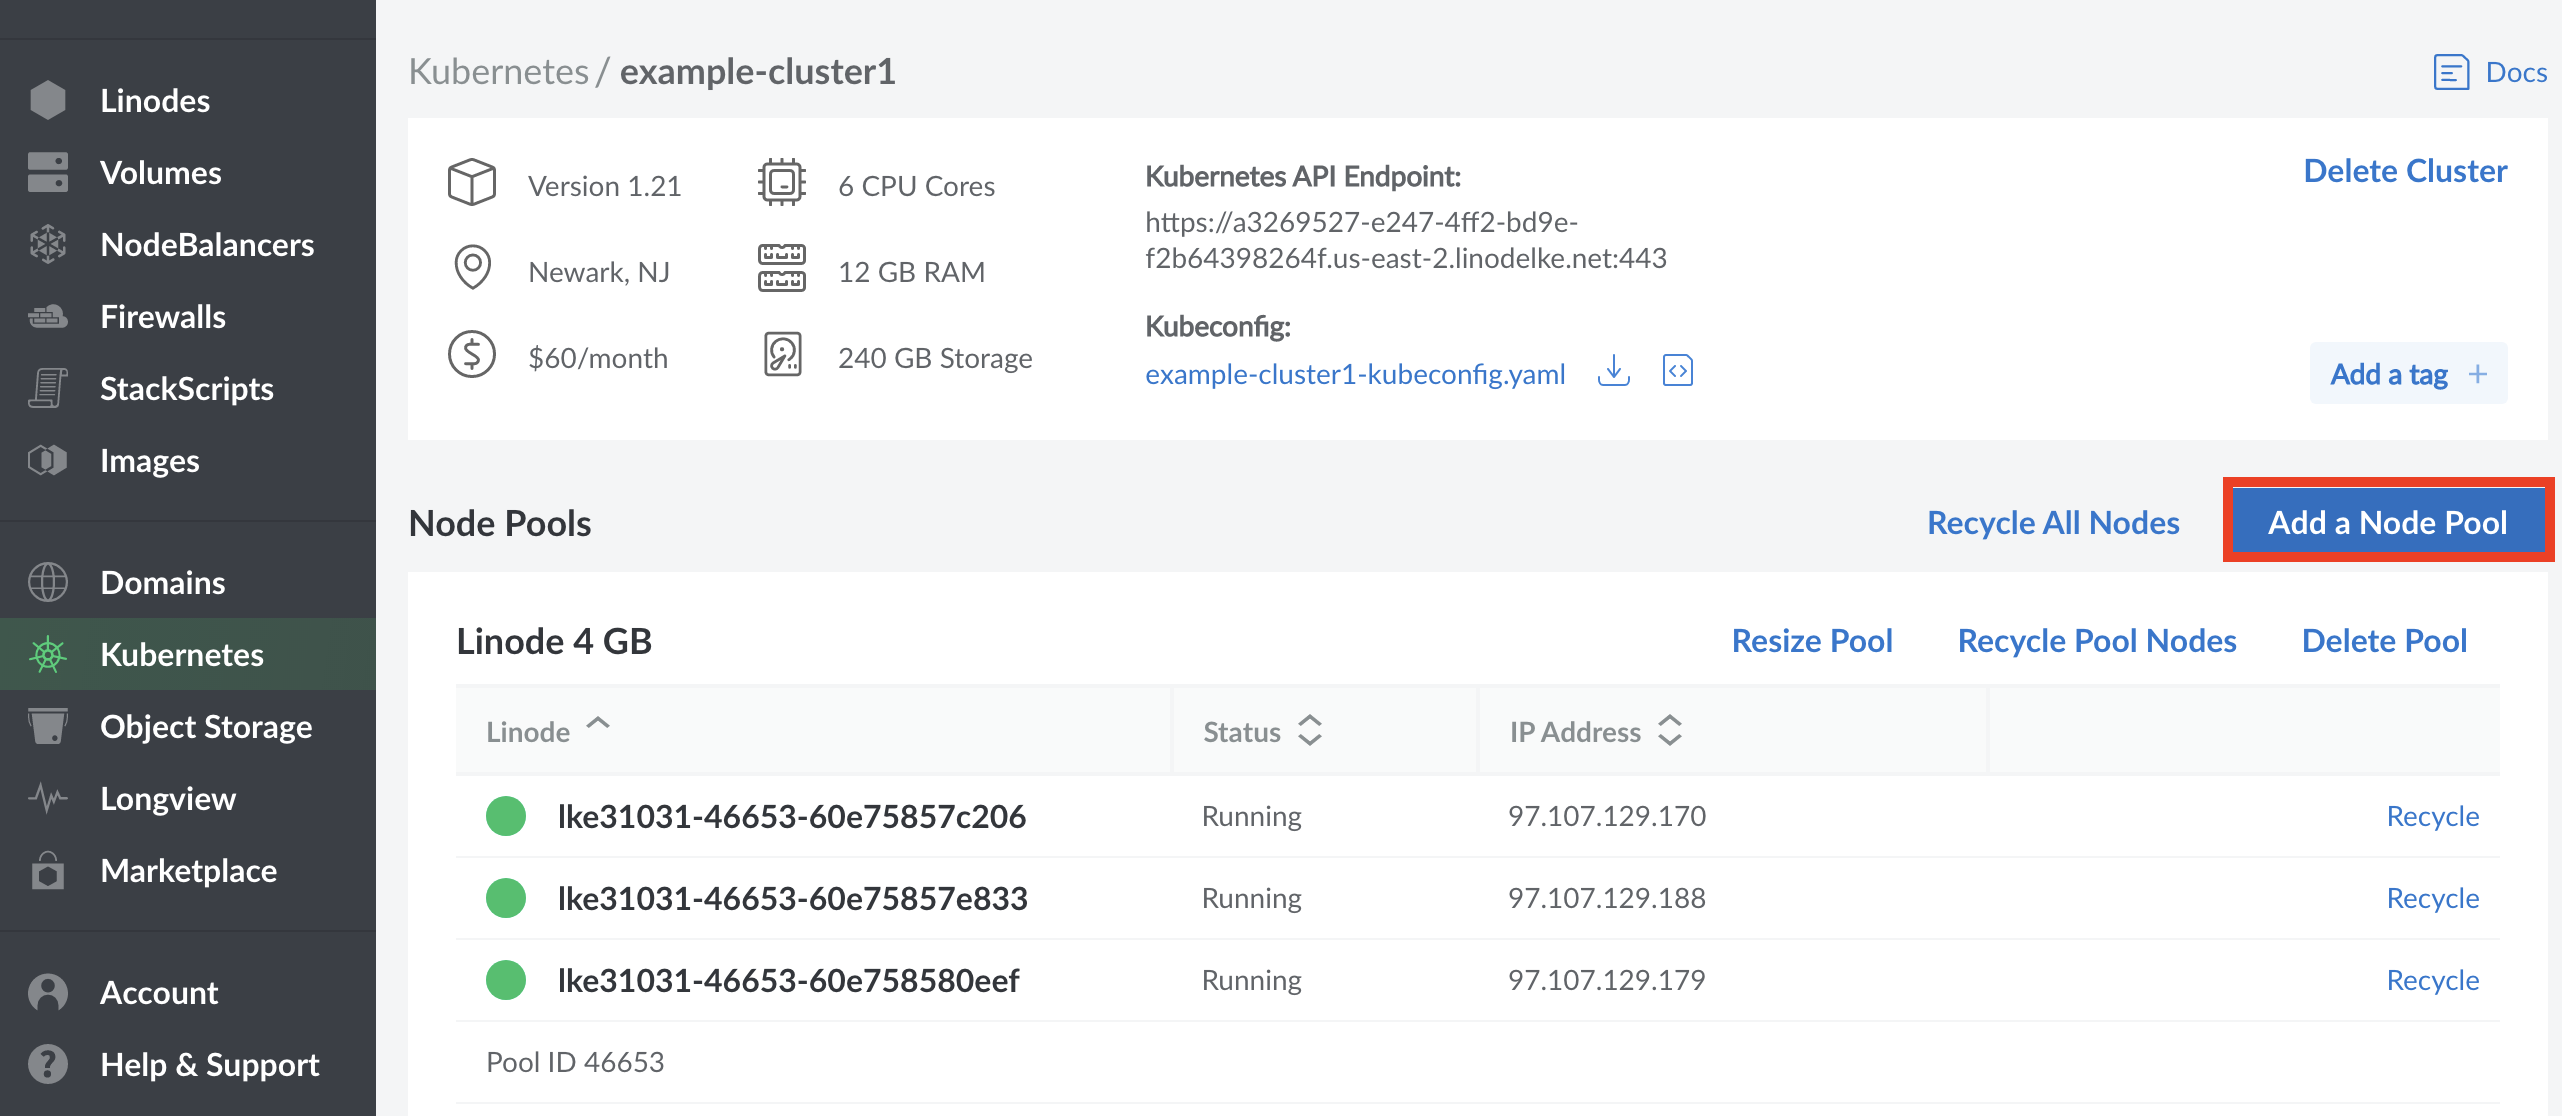
Task: Click the Delete Cluster link
Action: coord(2404,172)
